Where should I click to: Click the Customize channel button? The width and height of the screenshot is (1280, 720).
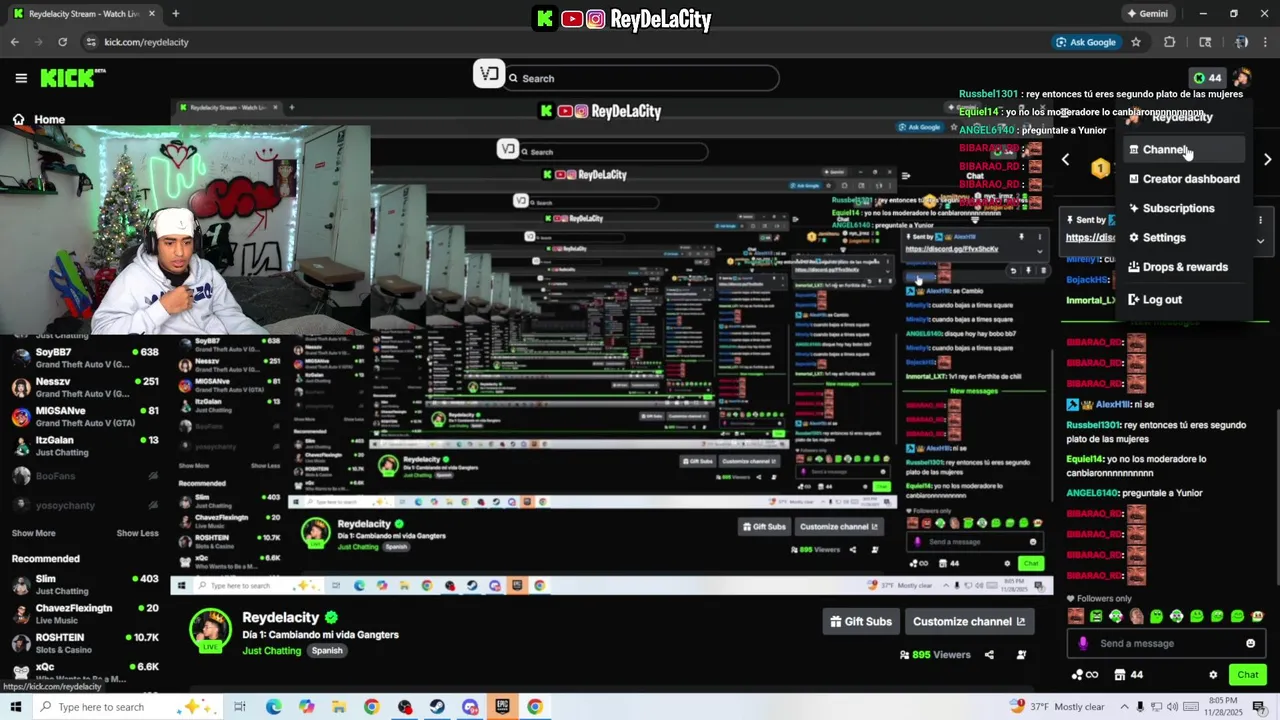(x=969, y=621)
